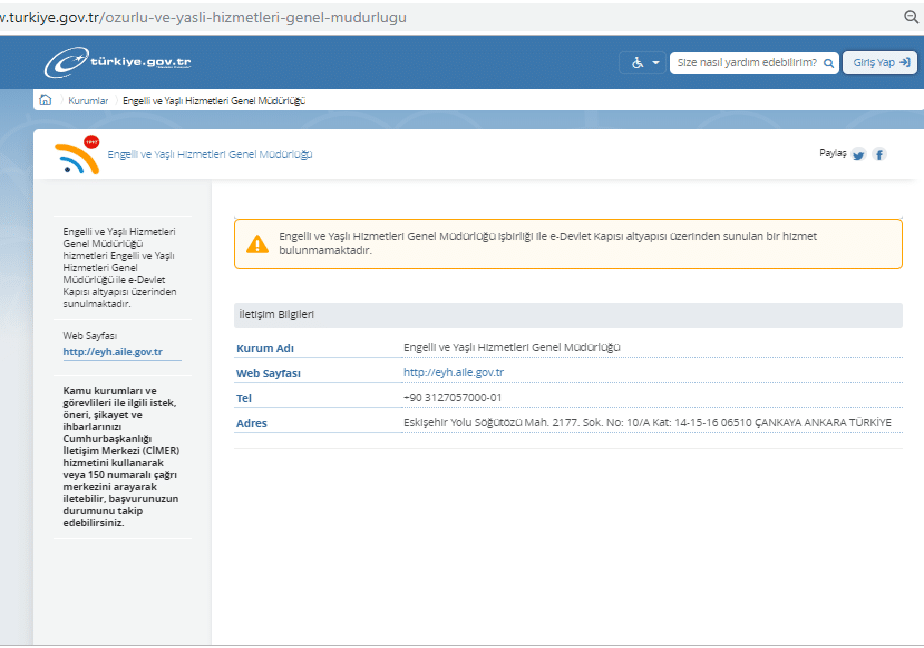Open the sidebar link http://eyh.aile.gov.tr

coord(113,352)
